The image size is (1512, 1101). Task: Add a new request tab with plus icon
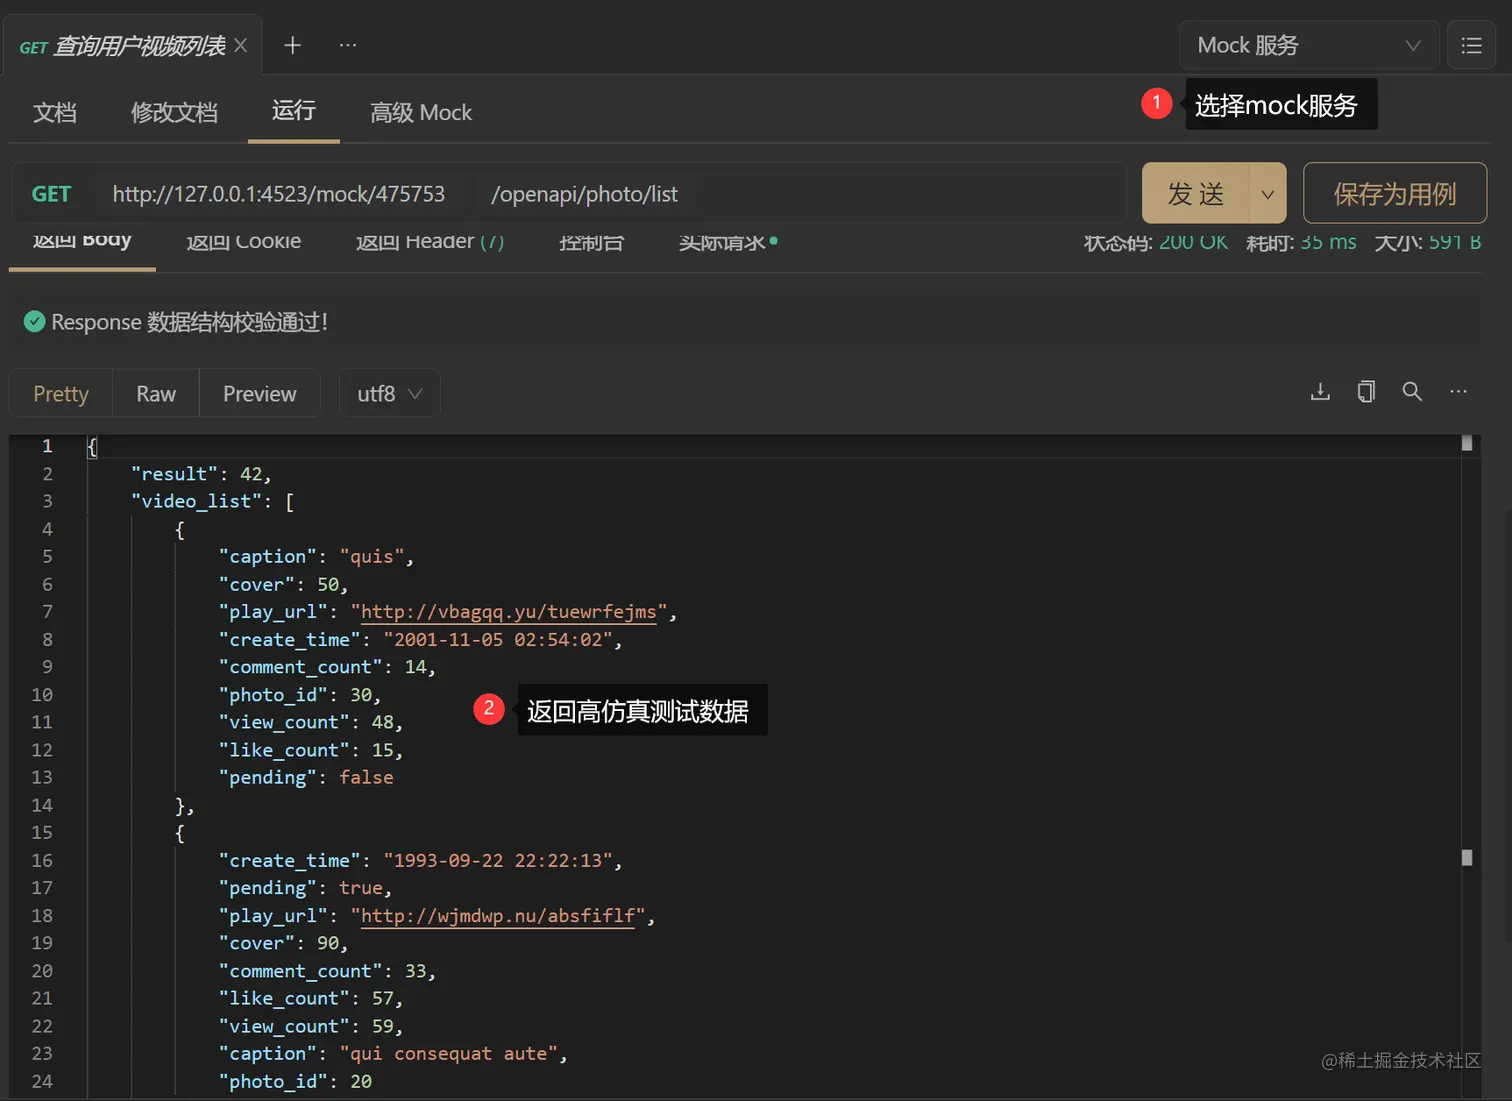coord(292,45)
